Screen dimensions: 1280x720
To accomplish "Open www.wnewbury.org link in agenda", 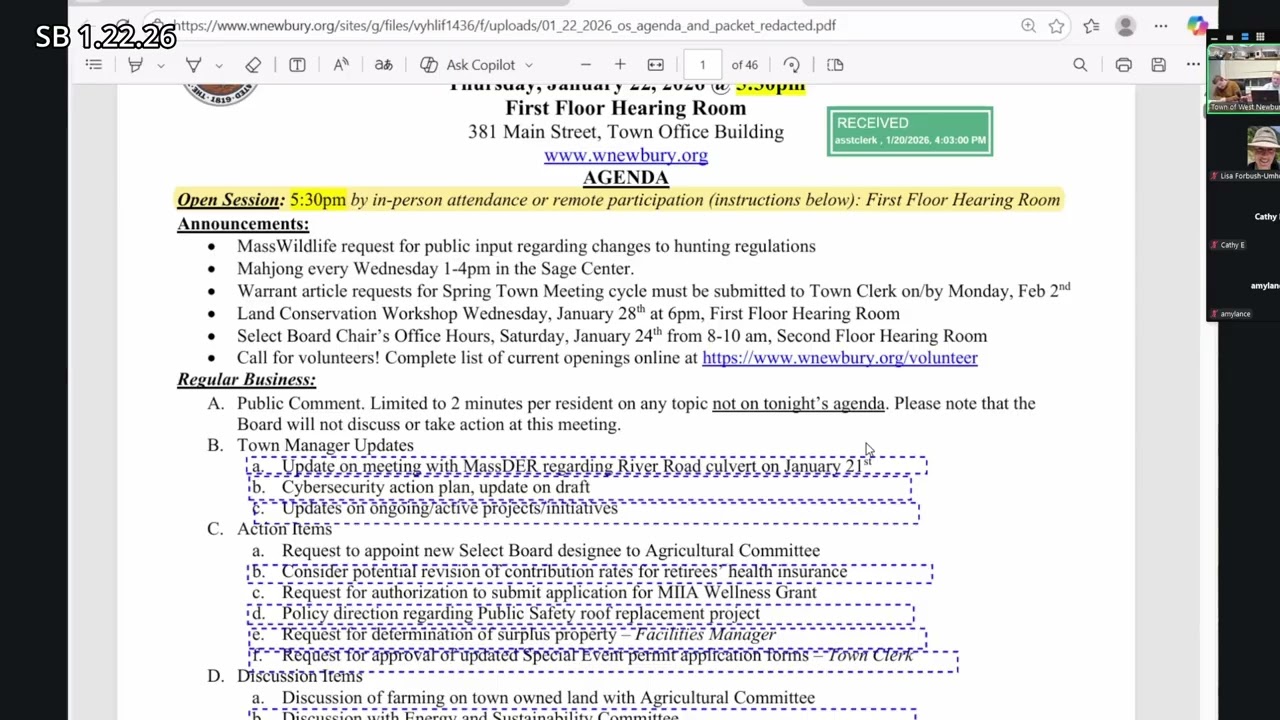I will (626, 155).
